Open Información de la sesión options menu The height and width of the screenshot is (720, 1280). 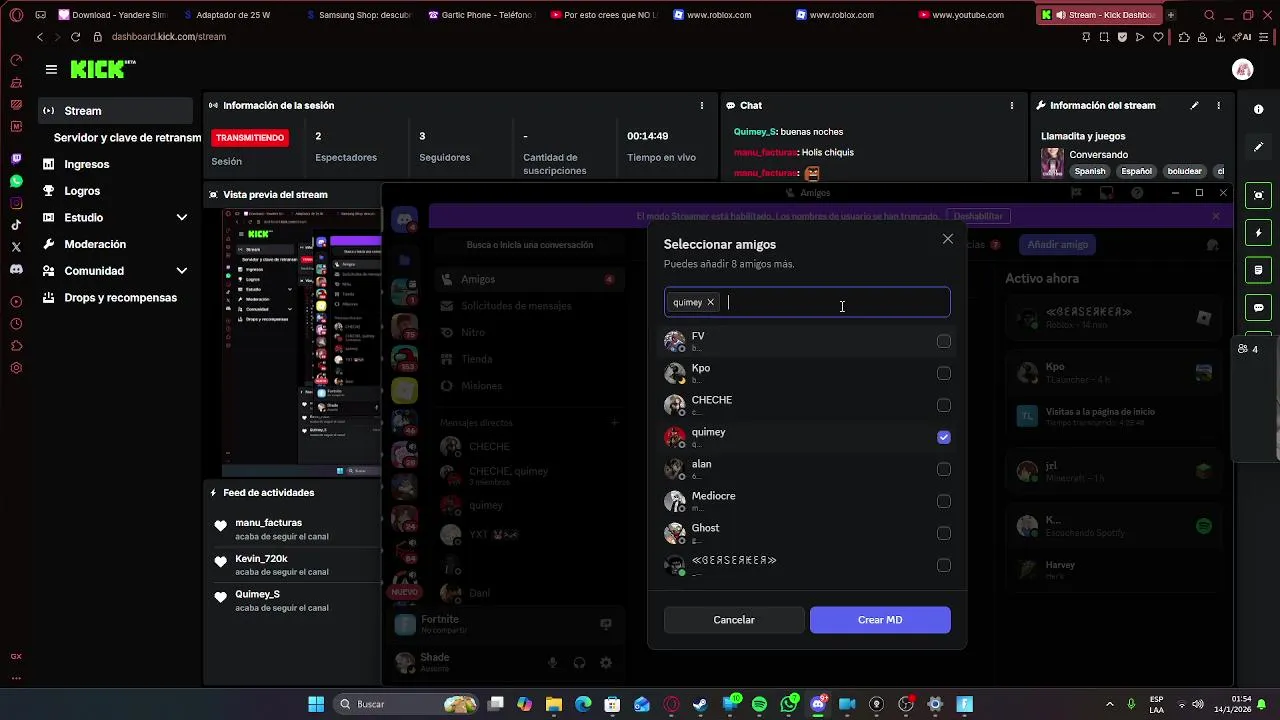(x=703, y=105)
